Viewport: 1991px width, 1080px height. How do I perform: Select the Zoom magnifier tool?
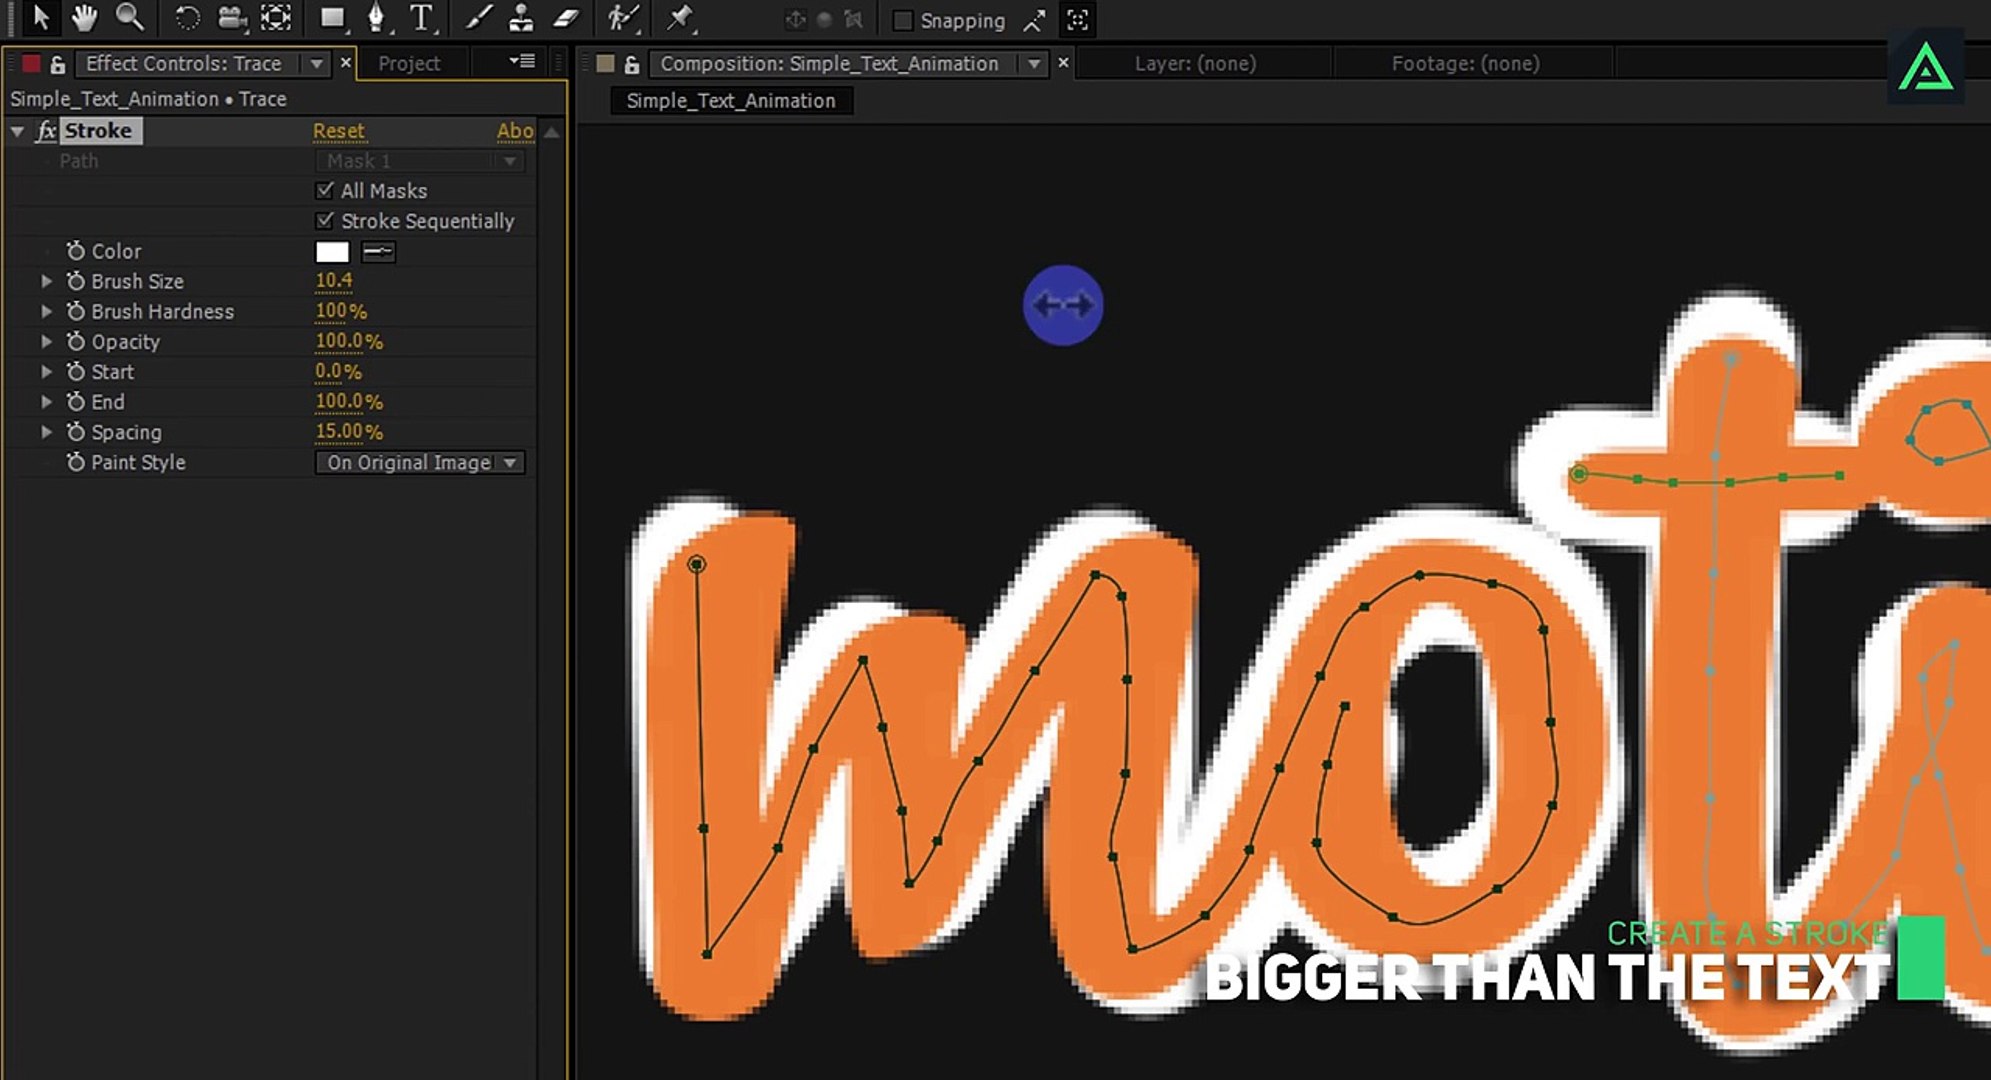pyautogui.click(x=129, y=17)
